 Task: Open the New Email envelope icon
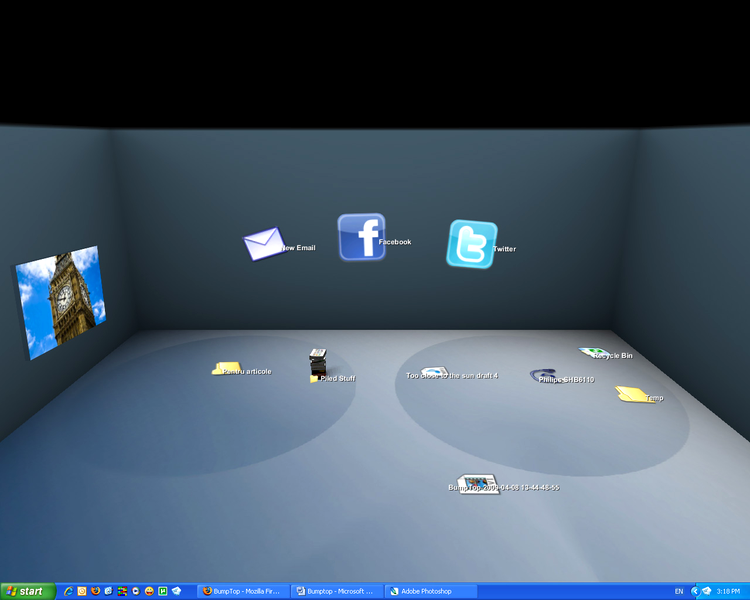pyautogui.click(x=264, y=243)
